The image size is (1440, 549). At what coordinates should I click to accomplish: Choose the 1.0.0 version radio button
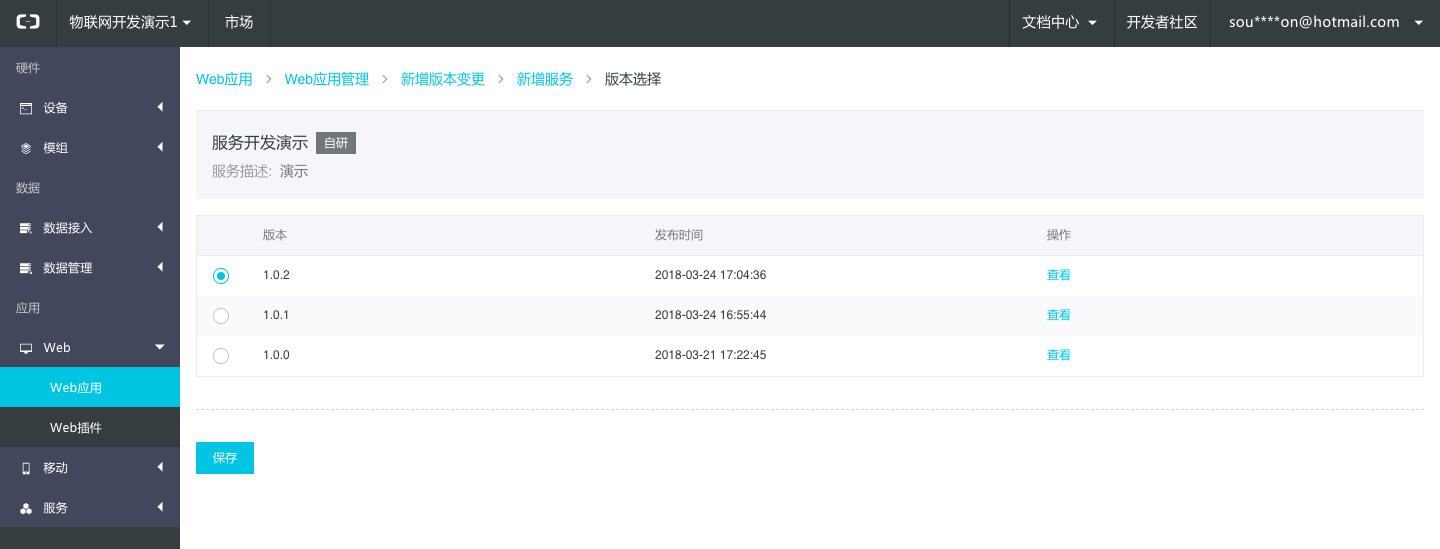[221, 355]
